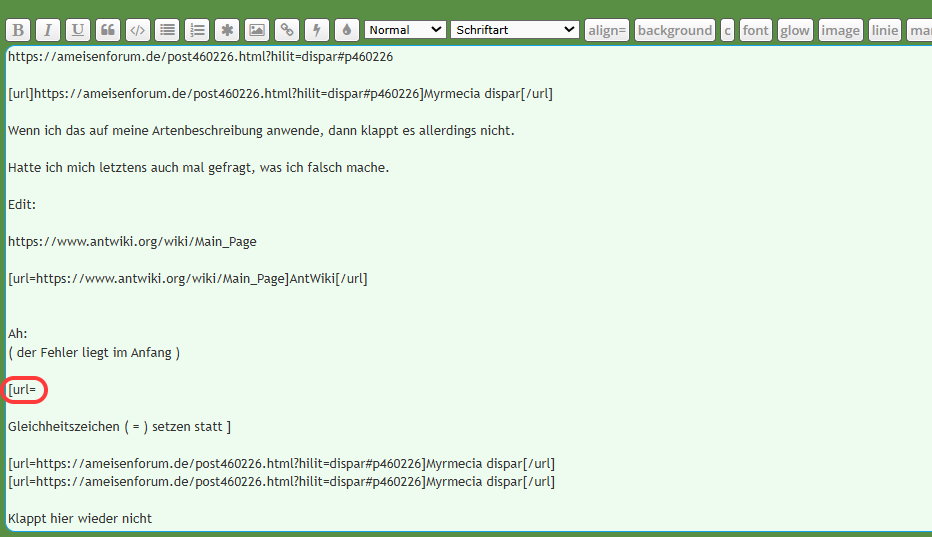932x537 pixels.
Task: Click the align= BBCode button
Action: [606, 30]
